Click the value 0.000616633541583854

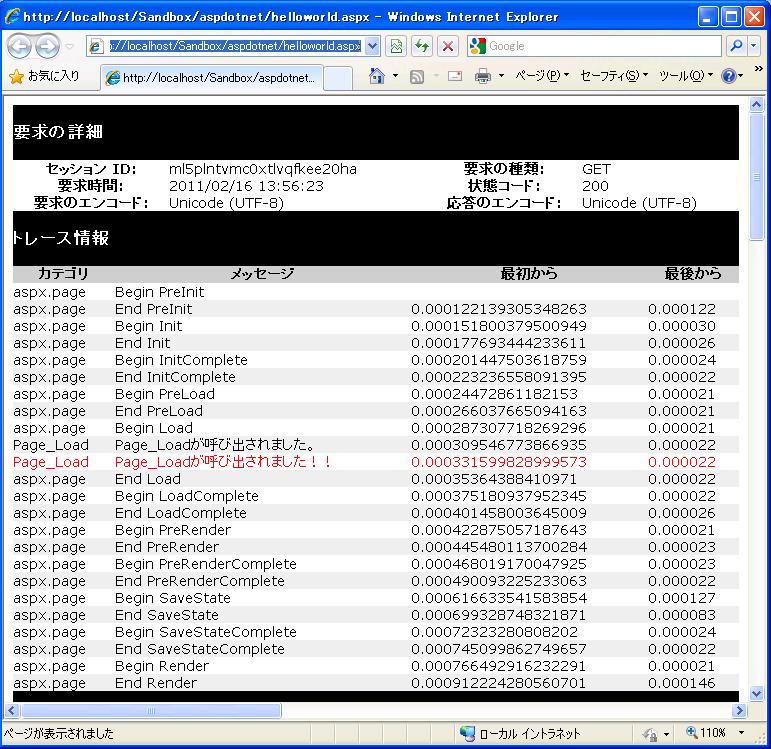[499, 598]
